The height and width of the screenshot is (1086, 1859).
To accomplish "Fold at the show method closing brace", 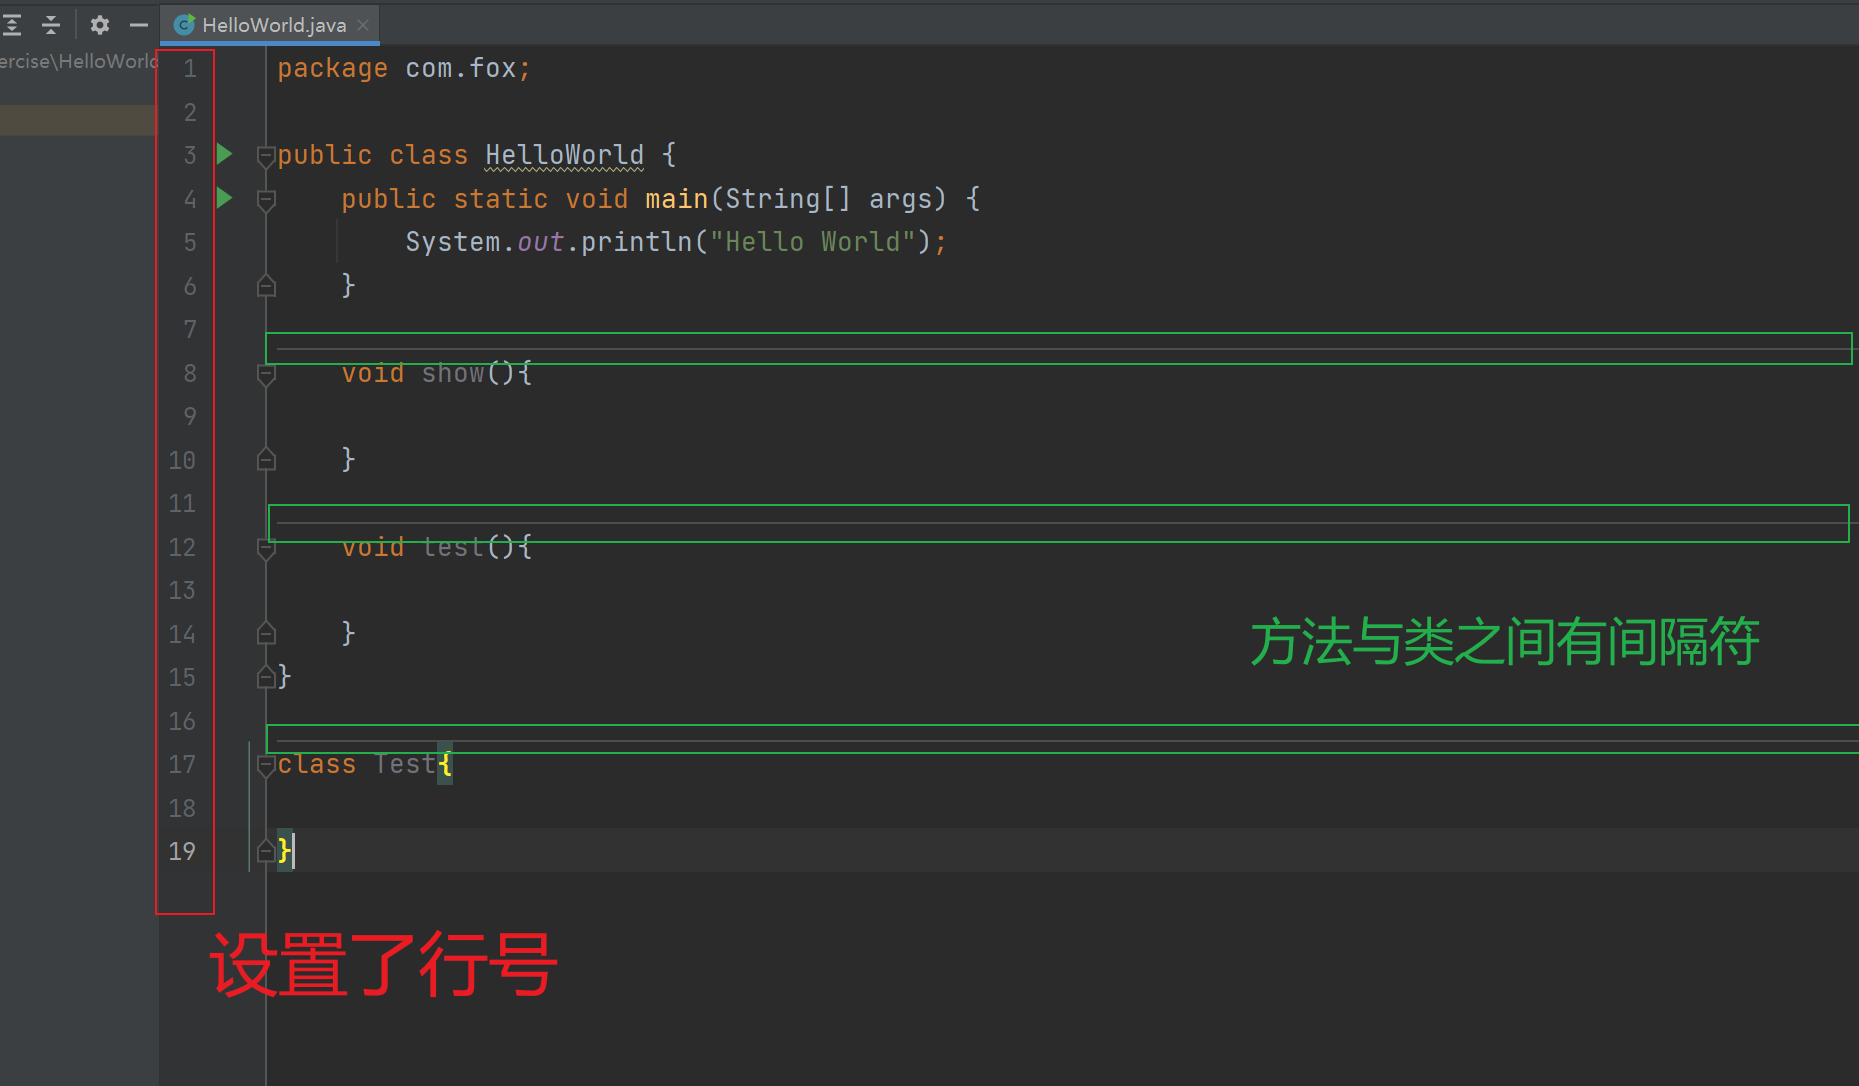I will tap(266, 459).
